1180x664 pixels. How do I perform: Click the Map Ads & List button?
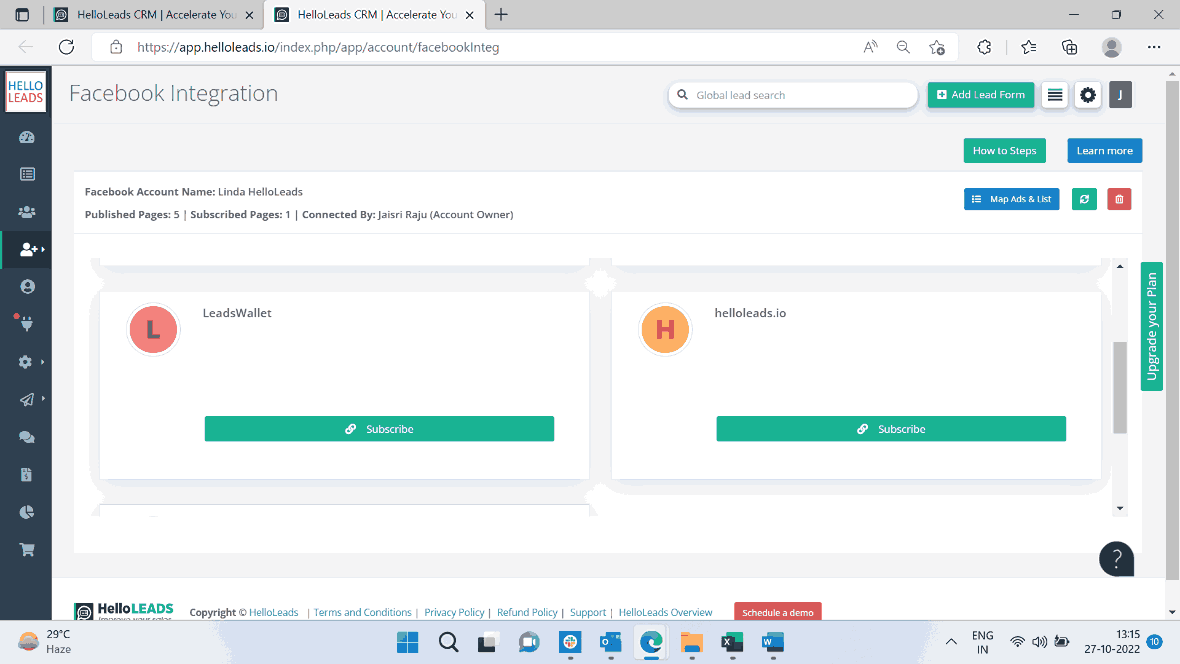pyautogui.click(x=1011, y=199)
